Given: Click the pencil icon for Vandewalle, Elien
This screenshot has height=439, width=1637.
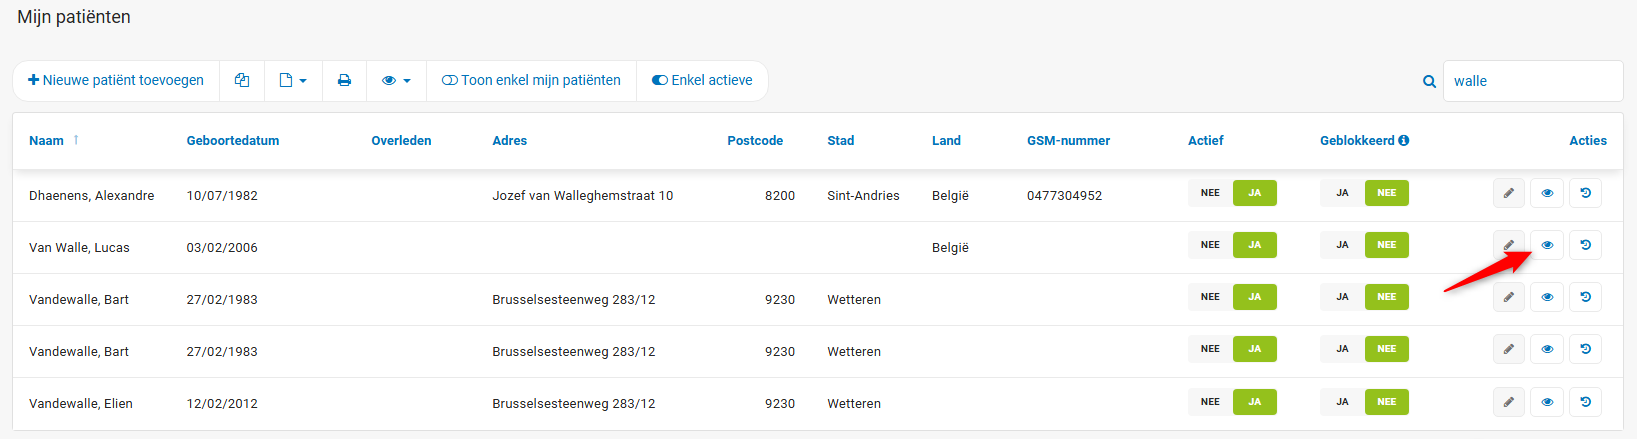Looking at the screenshot, I should (1508, 402).
